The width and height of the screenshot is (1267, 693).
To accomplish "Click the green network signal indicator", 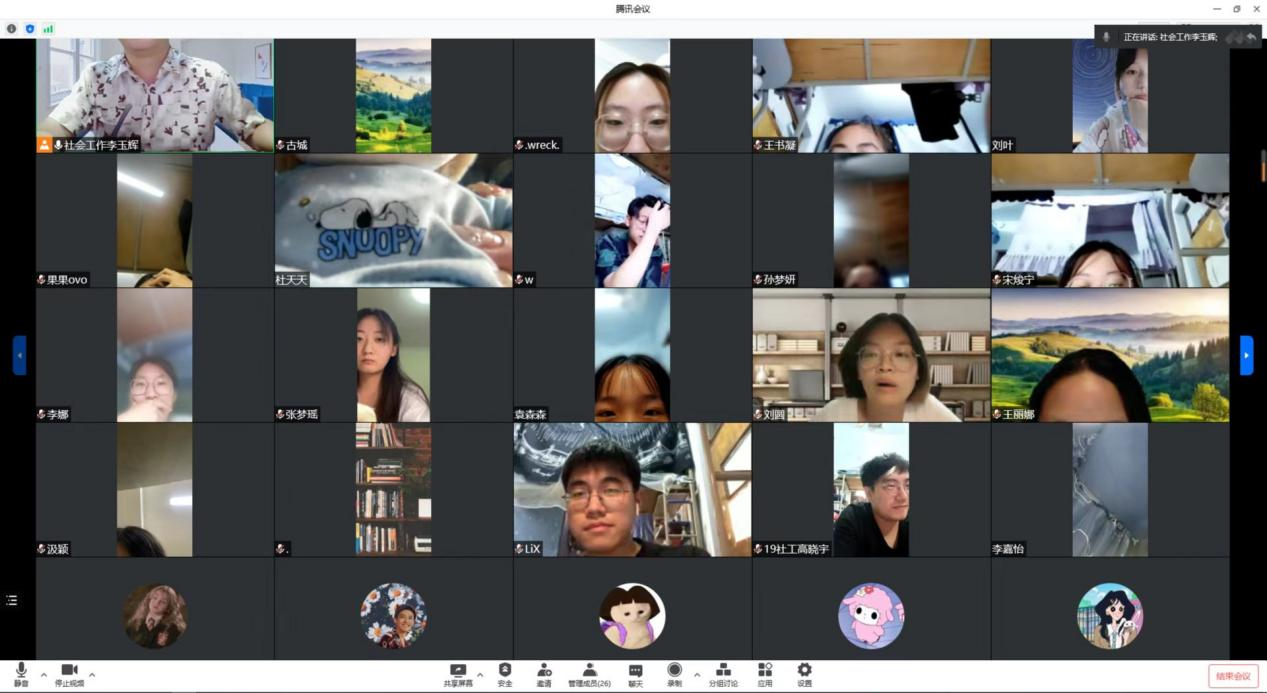I will [48, 29].
